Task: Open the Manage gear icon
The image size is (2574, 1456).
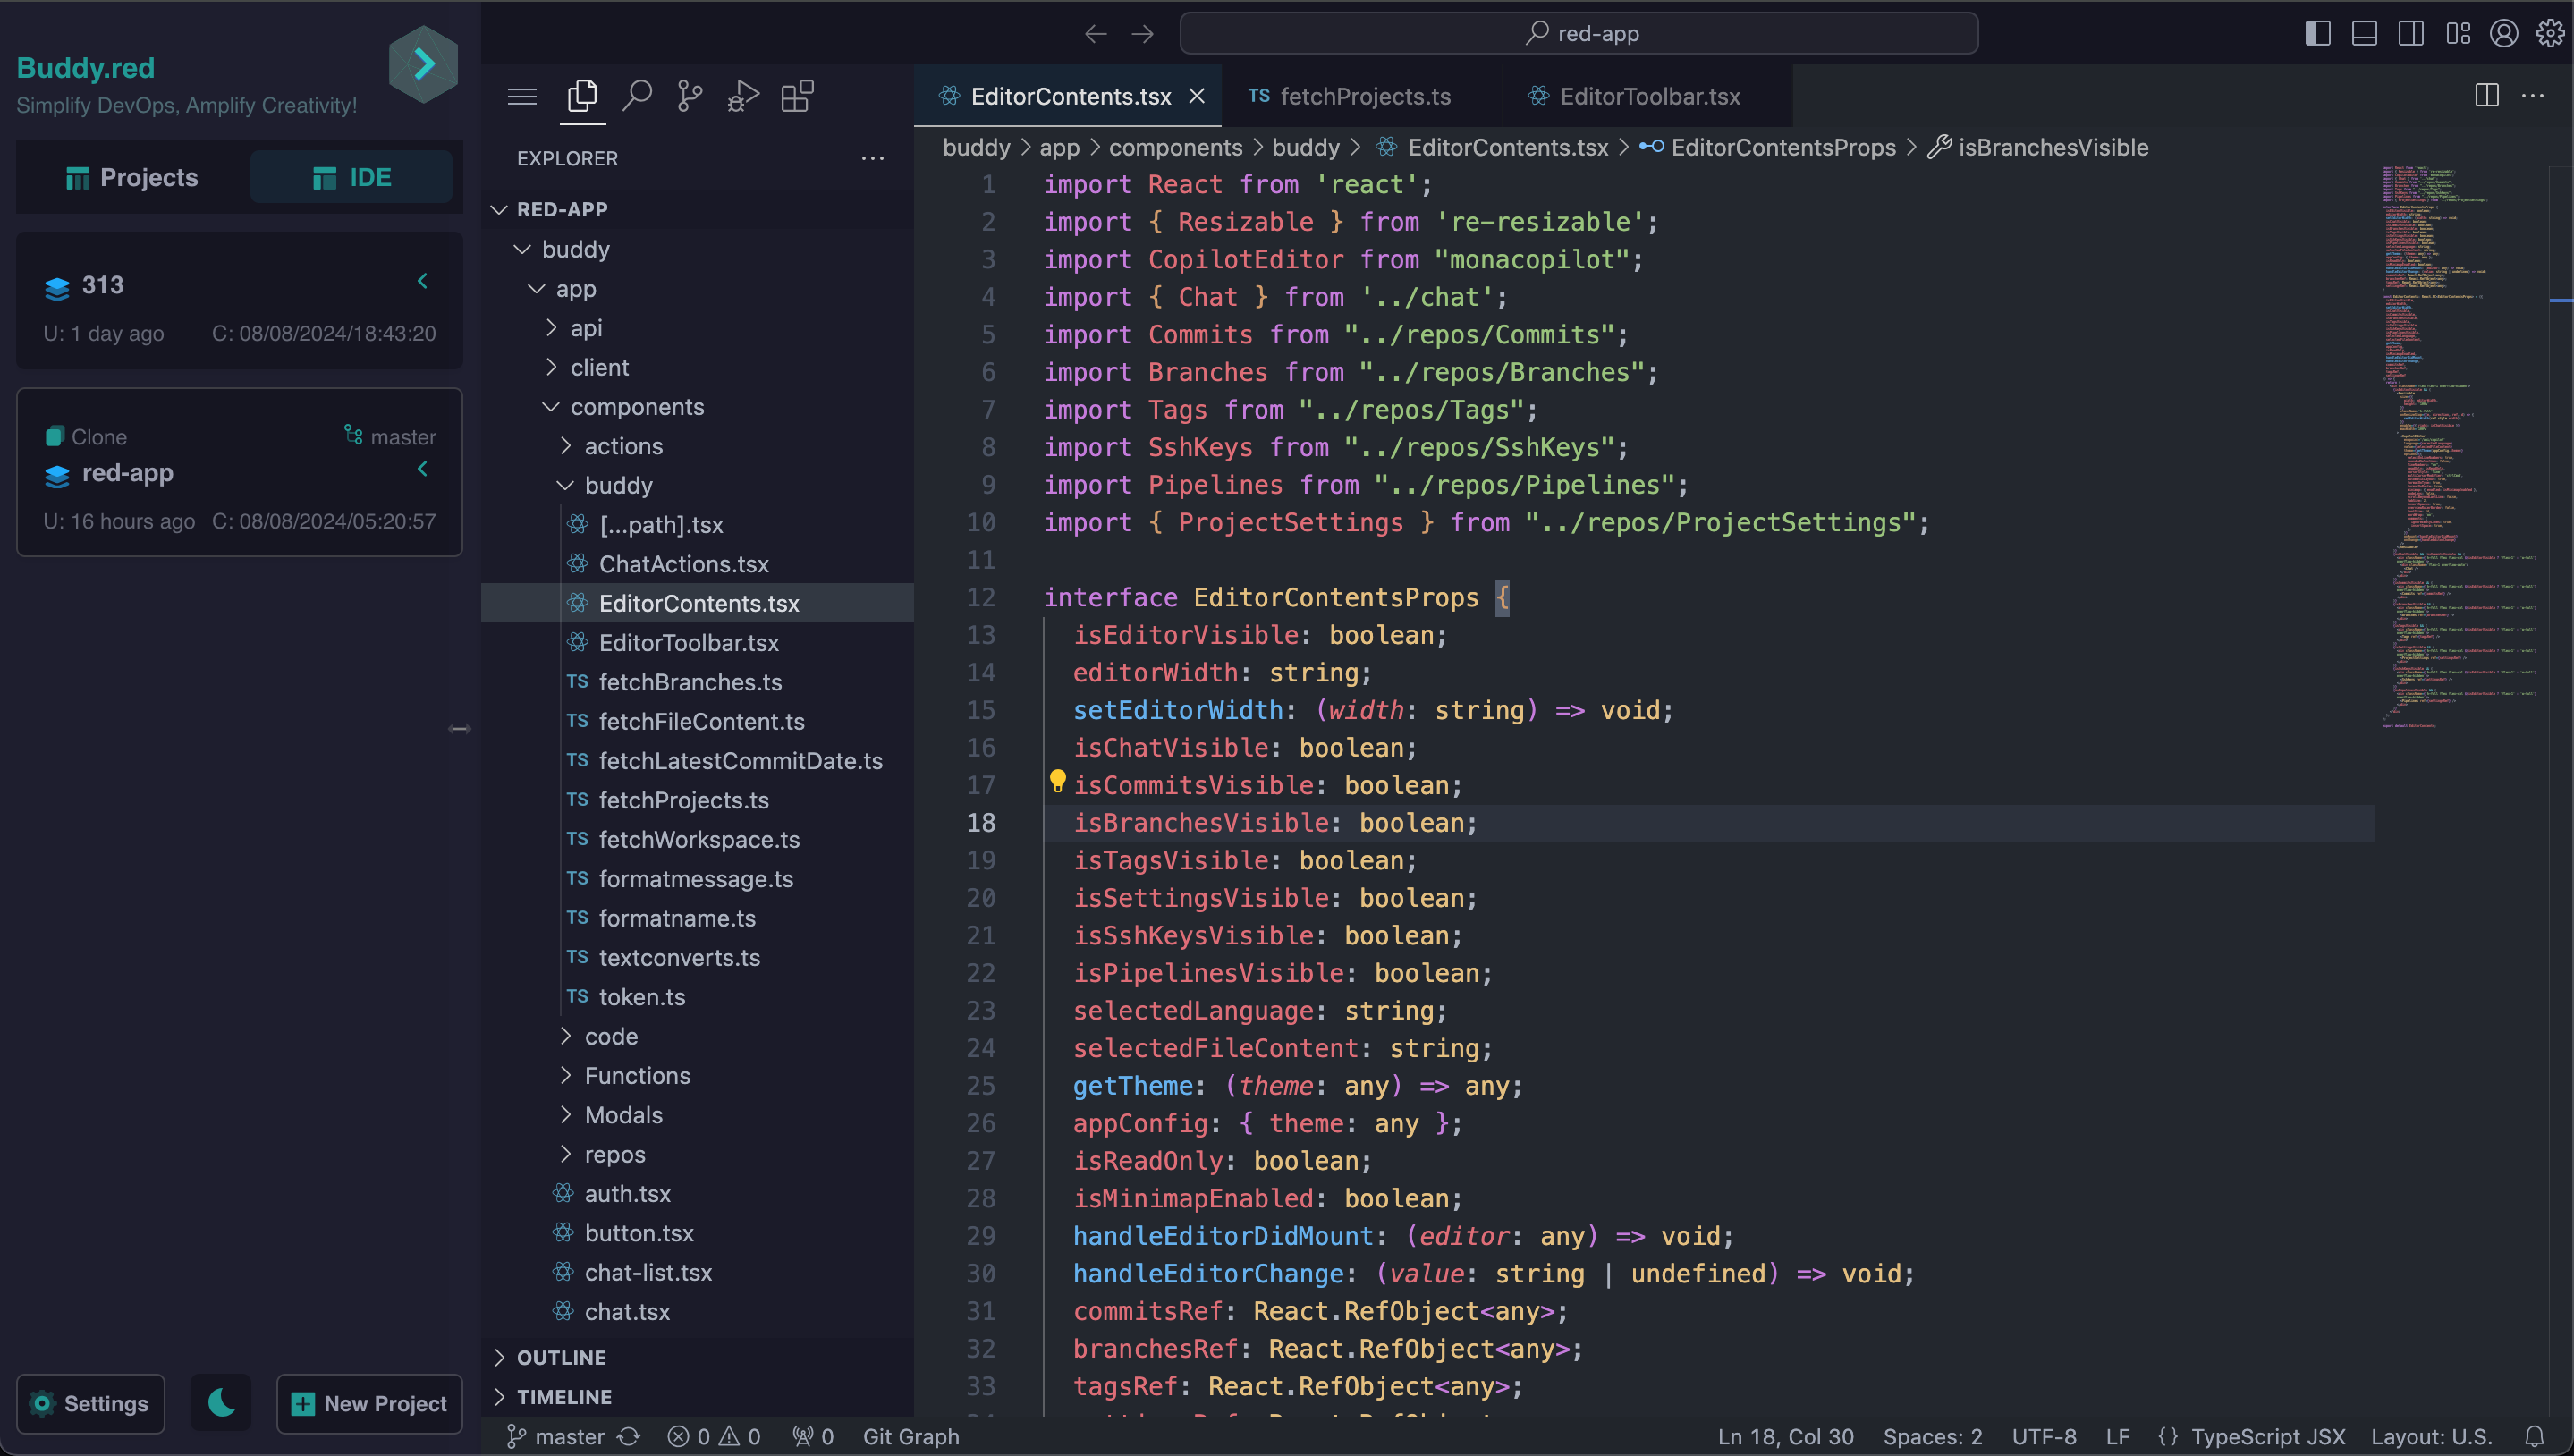Action: coord(2550,33)
